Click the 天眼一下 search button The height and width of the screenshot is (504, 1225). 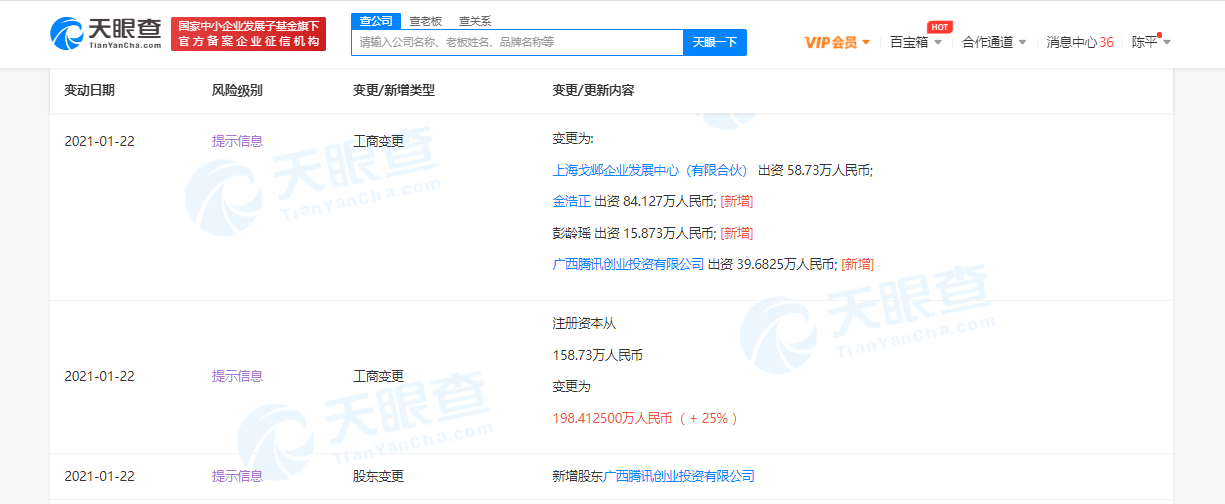[715, 42]
